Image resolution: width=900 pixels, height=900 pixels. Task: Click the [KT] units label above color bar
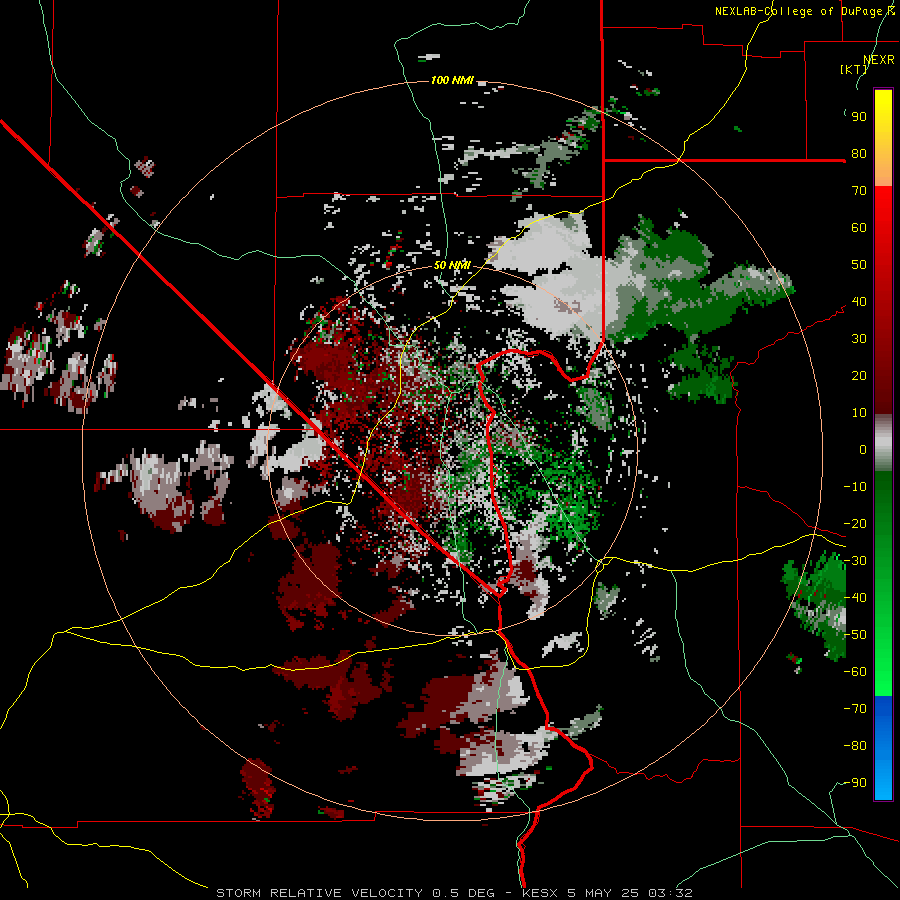(x=853, y=69)
